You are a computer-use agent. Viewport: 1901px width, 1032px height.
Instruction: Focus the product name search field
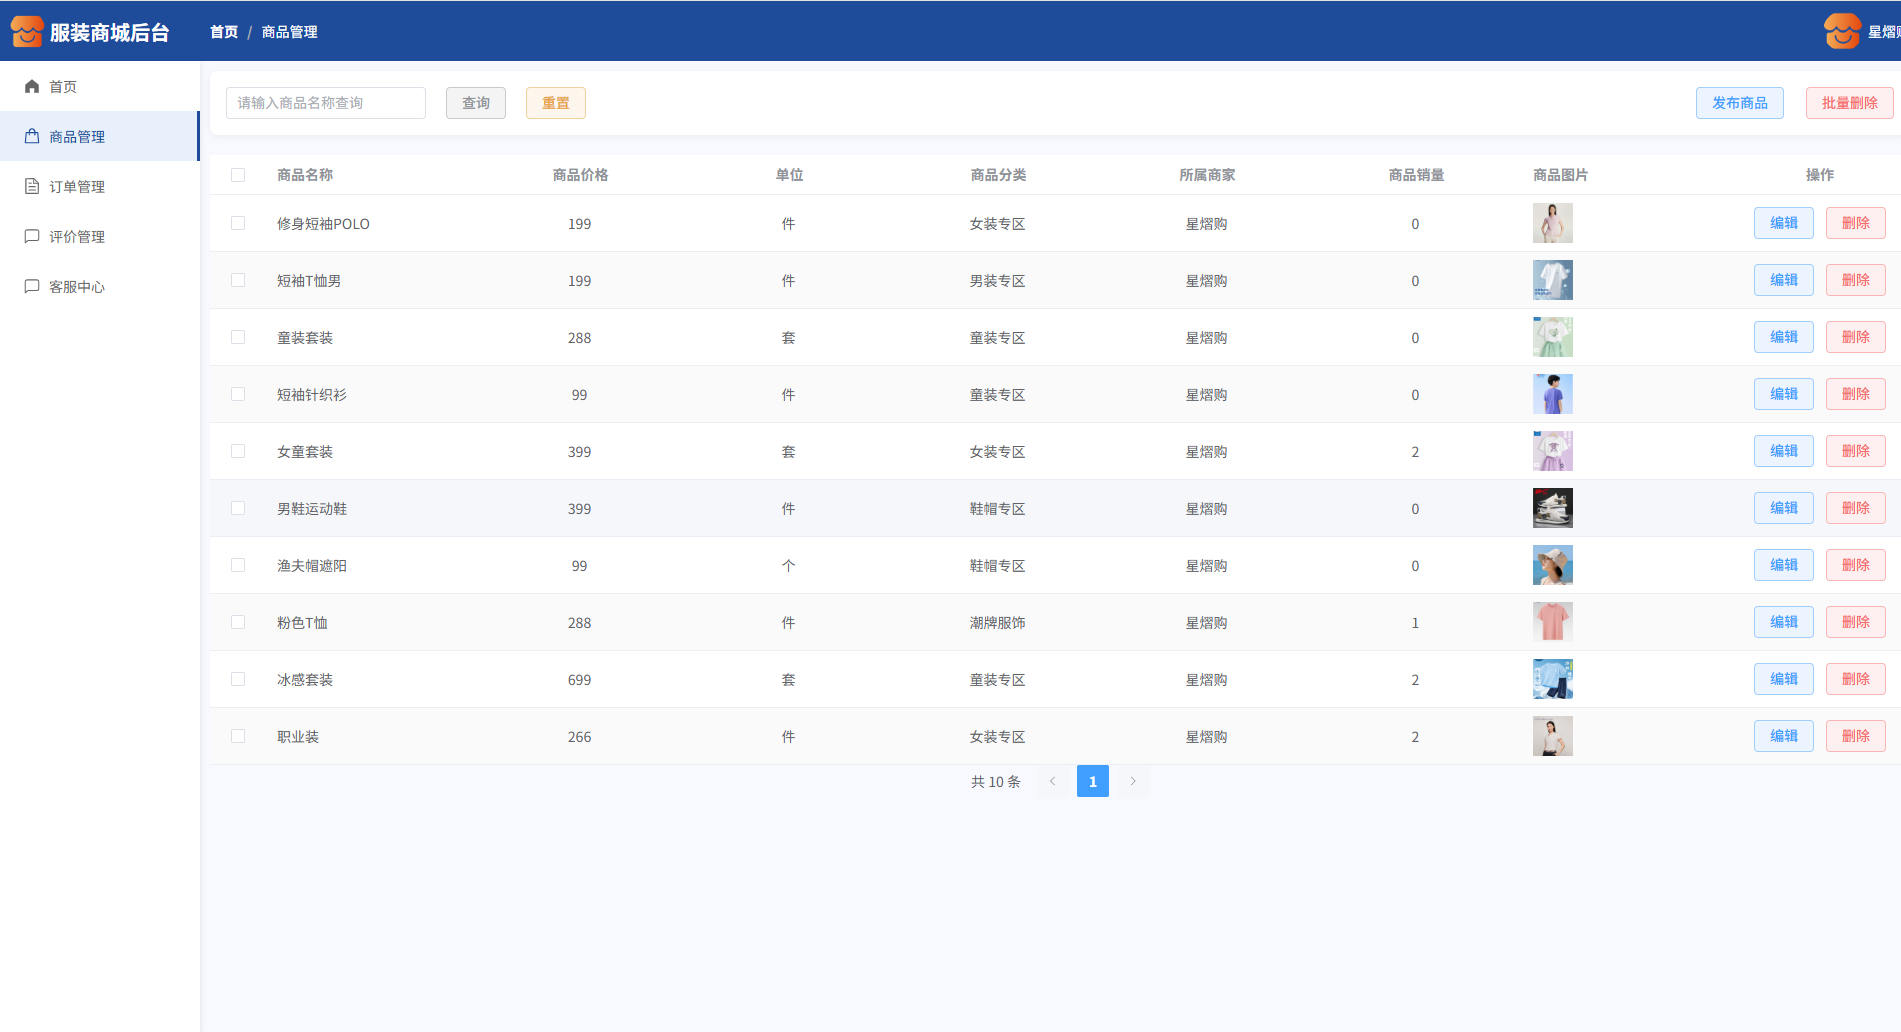pos(326,103)
